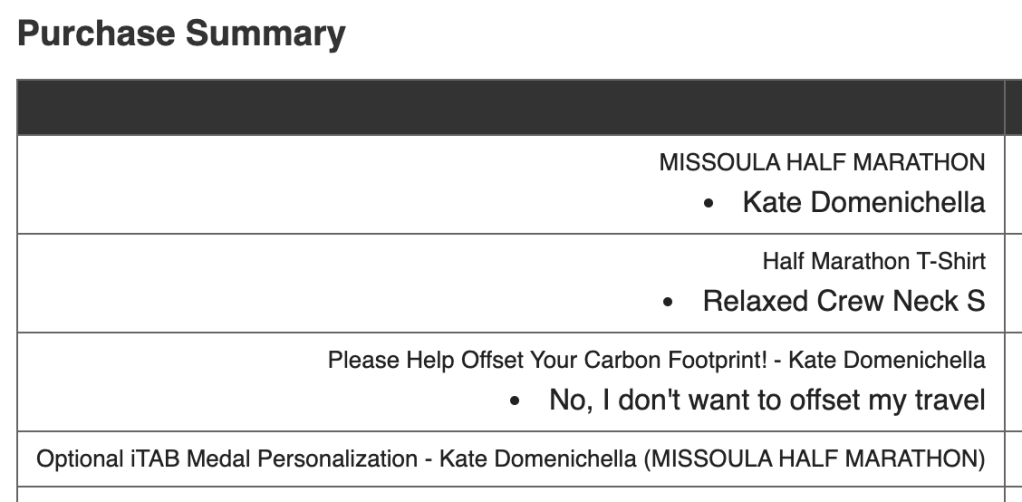
Task: Select the Half Marathon T-Shirt label
Action: click(x=874, y=261)
